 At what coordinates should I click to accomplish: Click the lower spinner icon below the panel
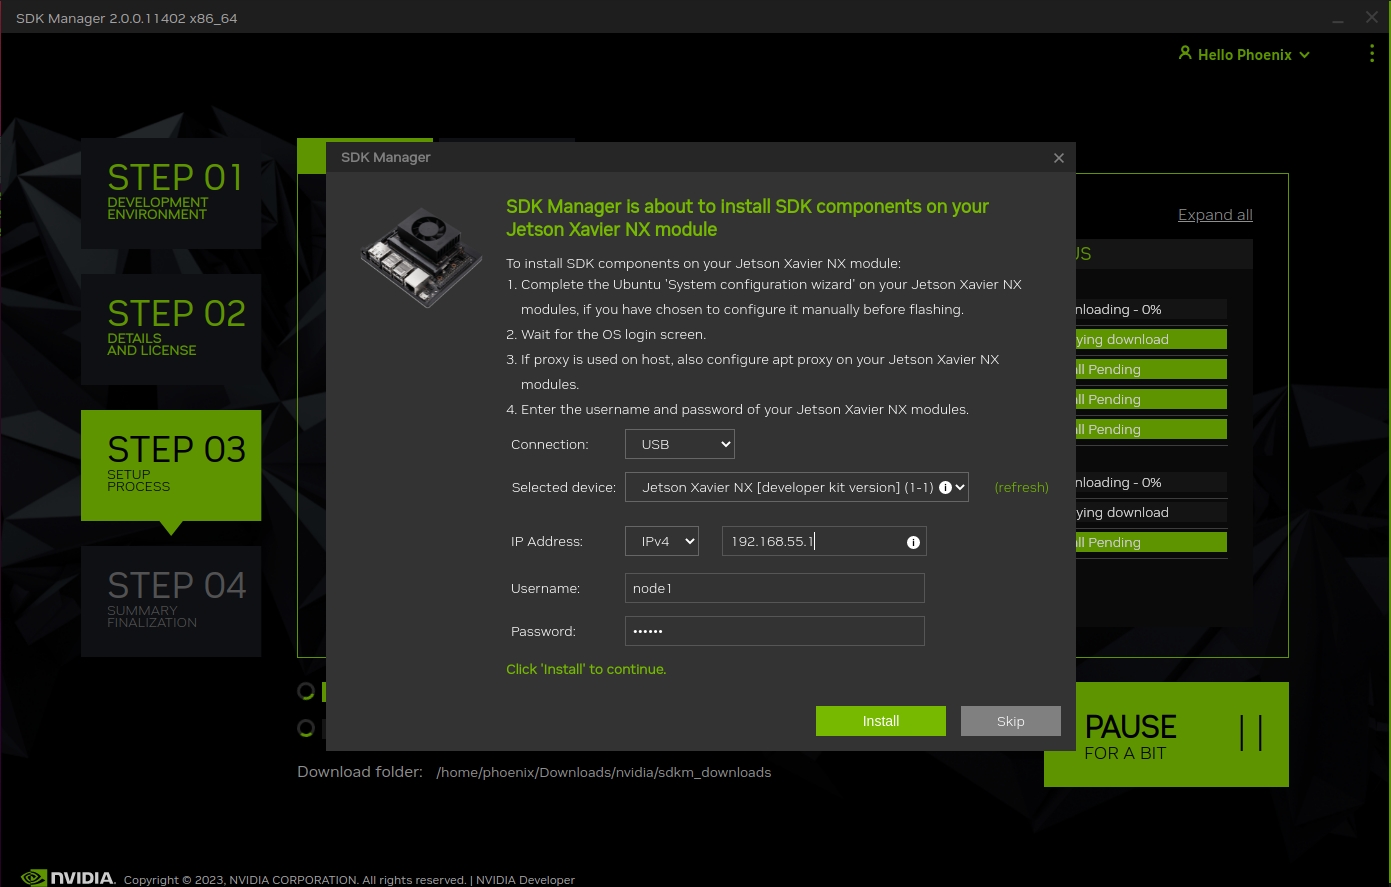306,728
